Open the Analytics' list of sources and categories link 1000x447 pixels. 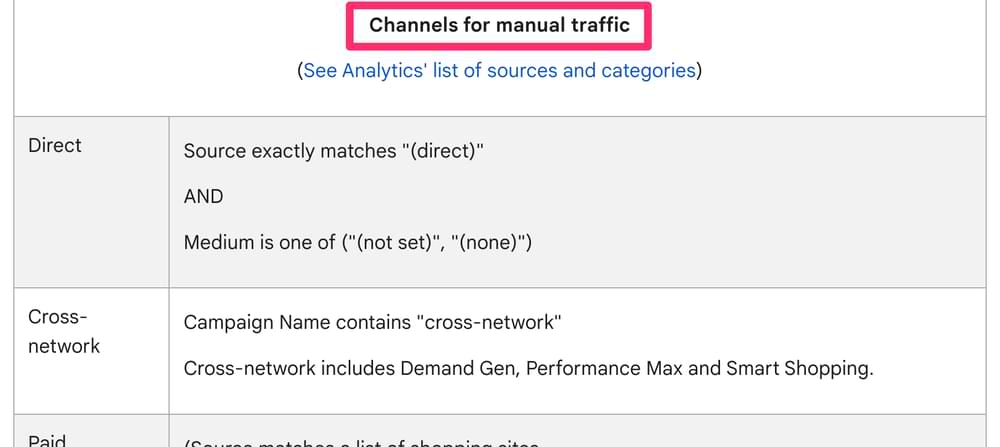point(499,70)
